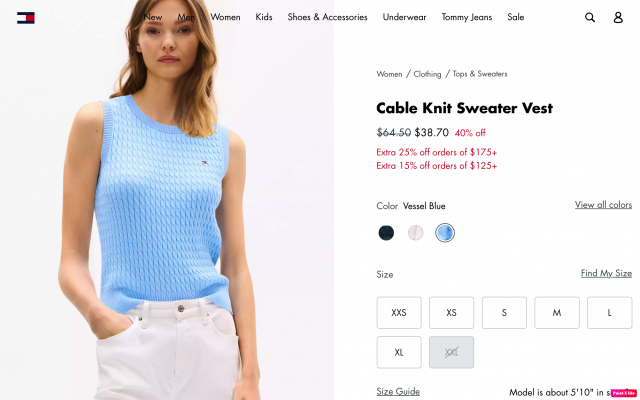The width and height of the screenshot is (640, 400).
Task: Select the white color swatch
Action: (416, 233)
